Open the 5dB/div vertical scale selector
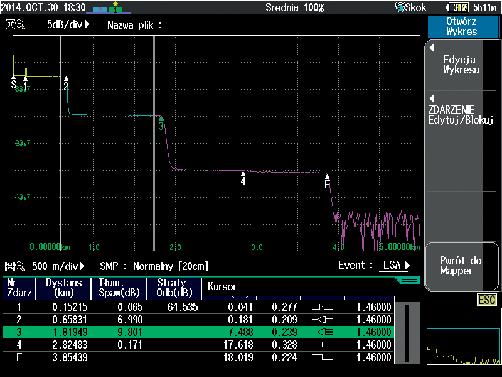This screenshot has height=377, width=502. pyautogui.click(x=68, y=24)
